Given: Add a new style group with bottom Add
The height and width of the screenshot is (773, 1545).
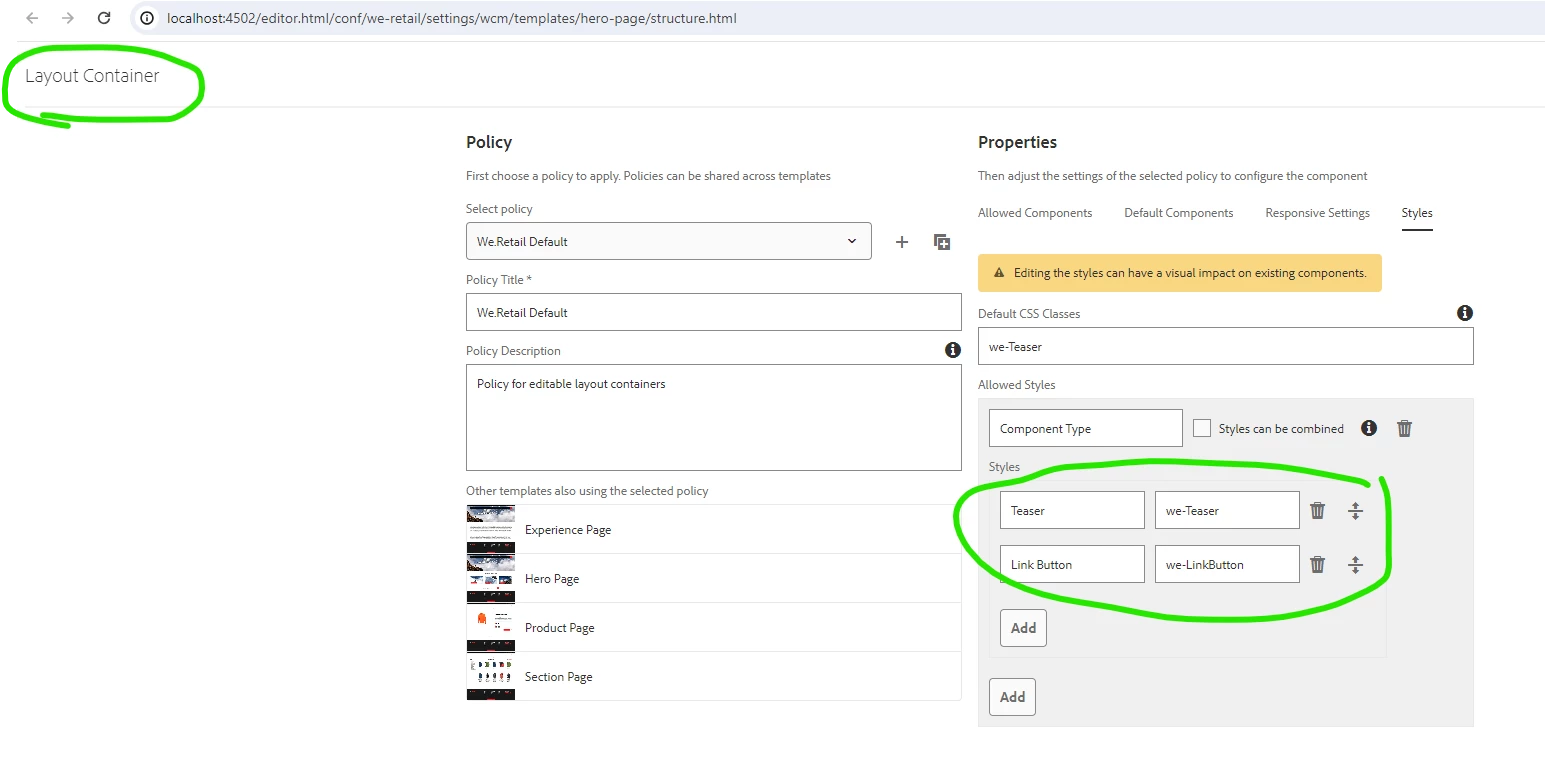Looking at the screenshot, I should pyautogui.click(x=1012, y=697).
